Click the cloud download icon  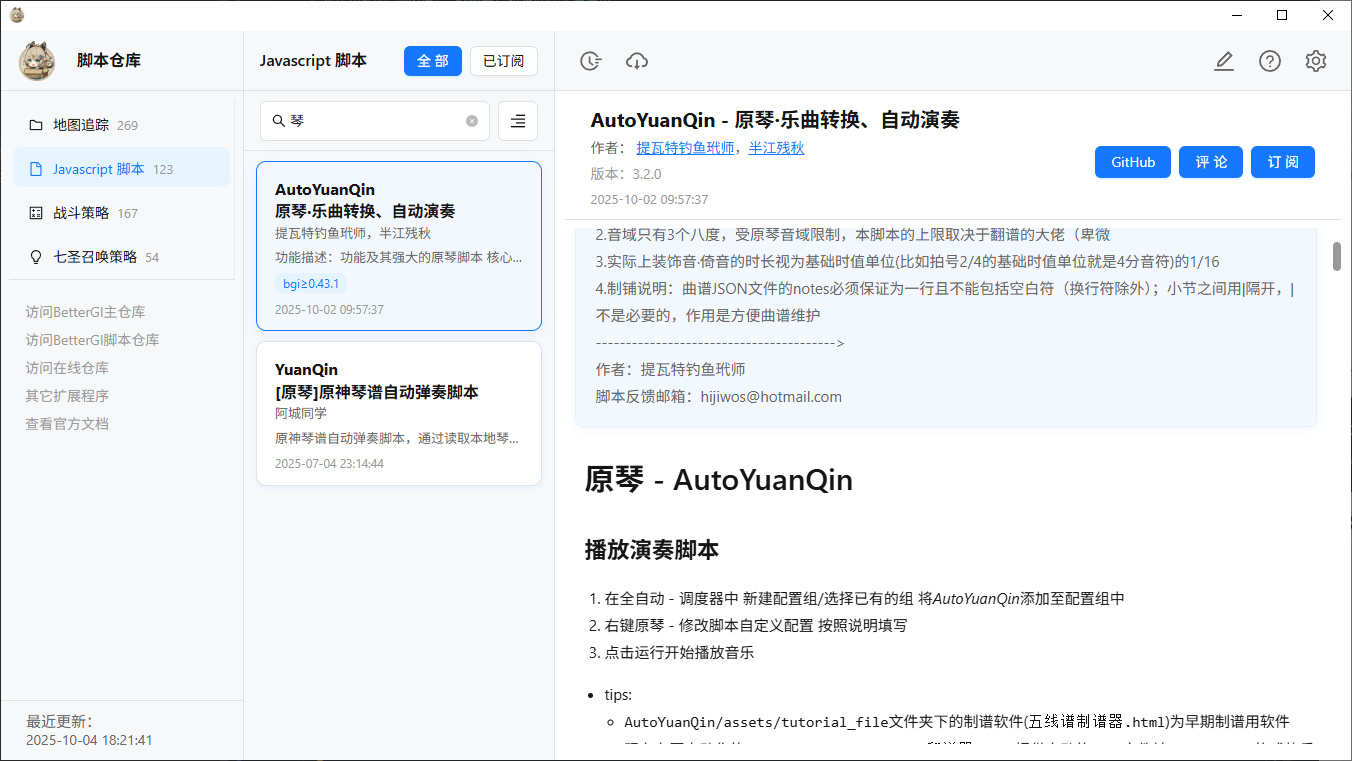[x=637, y=61]
